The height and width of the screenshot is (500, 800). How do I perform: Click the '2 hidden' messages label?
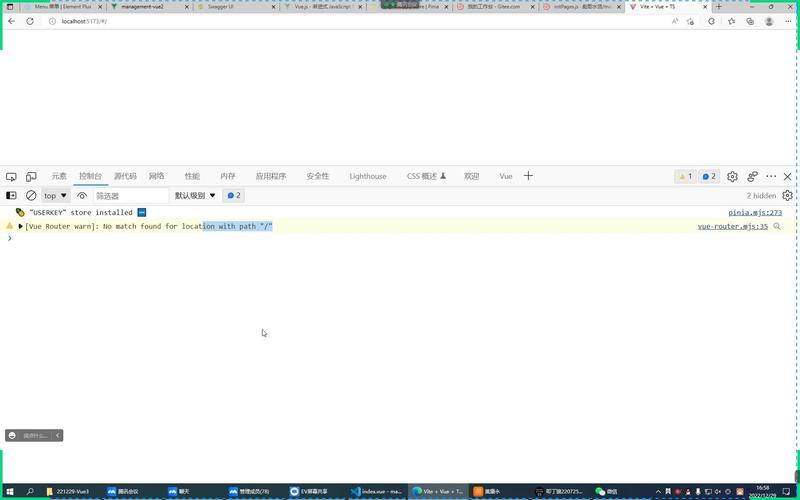click(x=761, y=195)
